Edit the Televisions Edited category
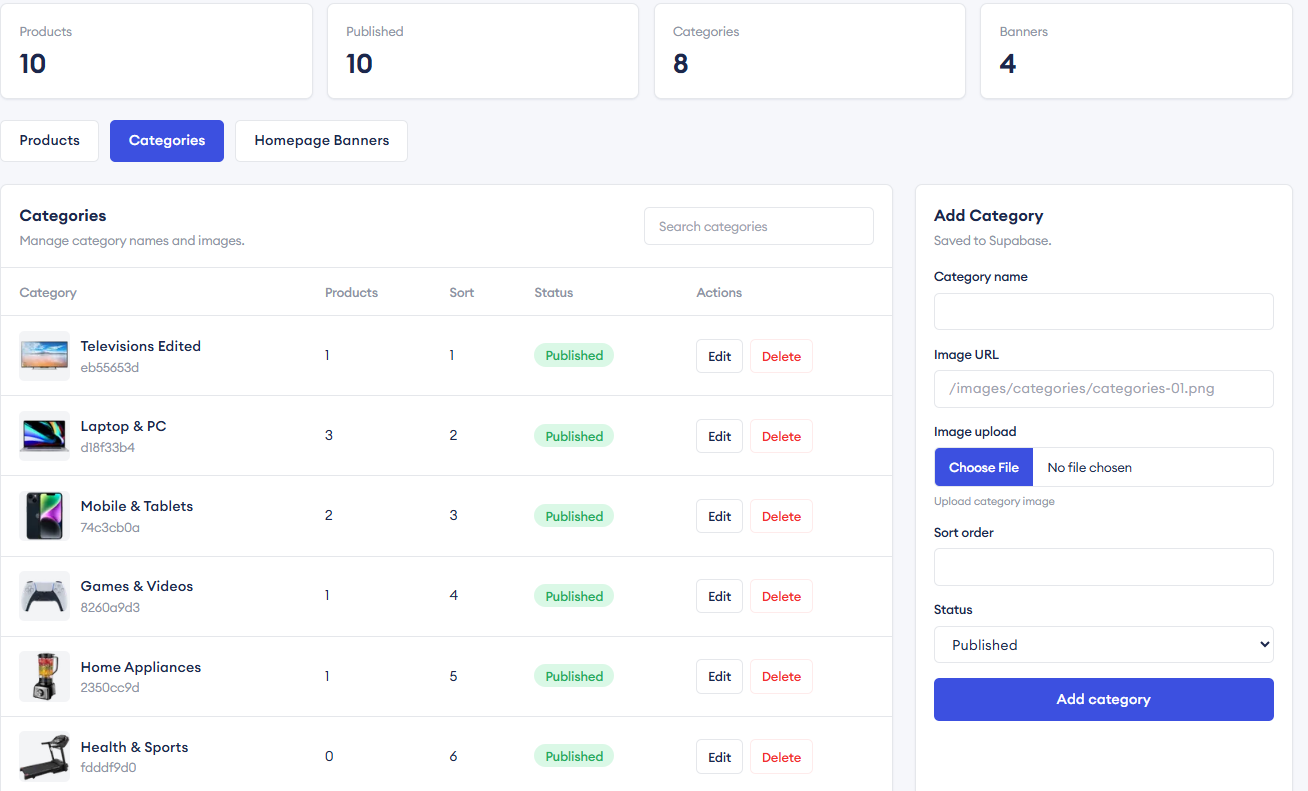 pos(719,356)
